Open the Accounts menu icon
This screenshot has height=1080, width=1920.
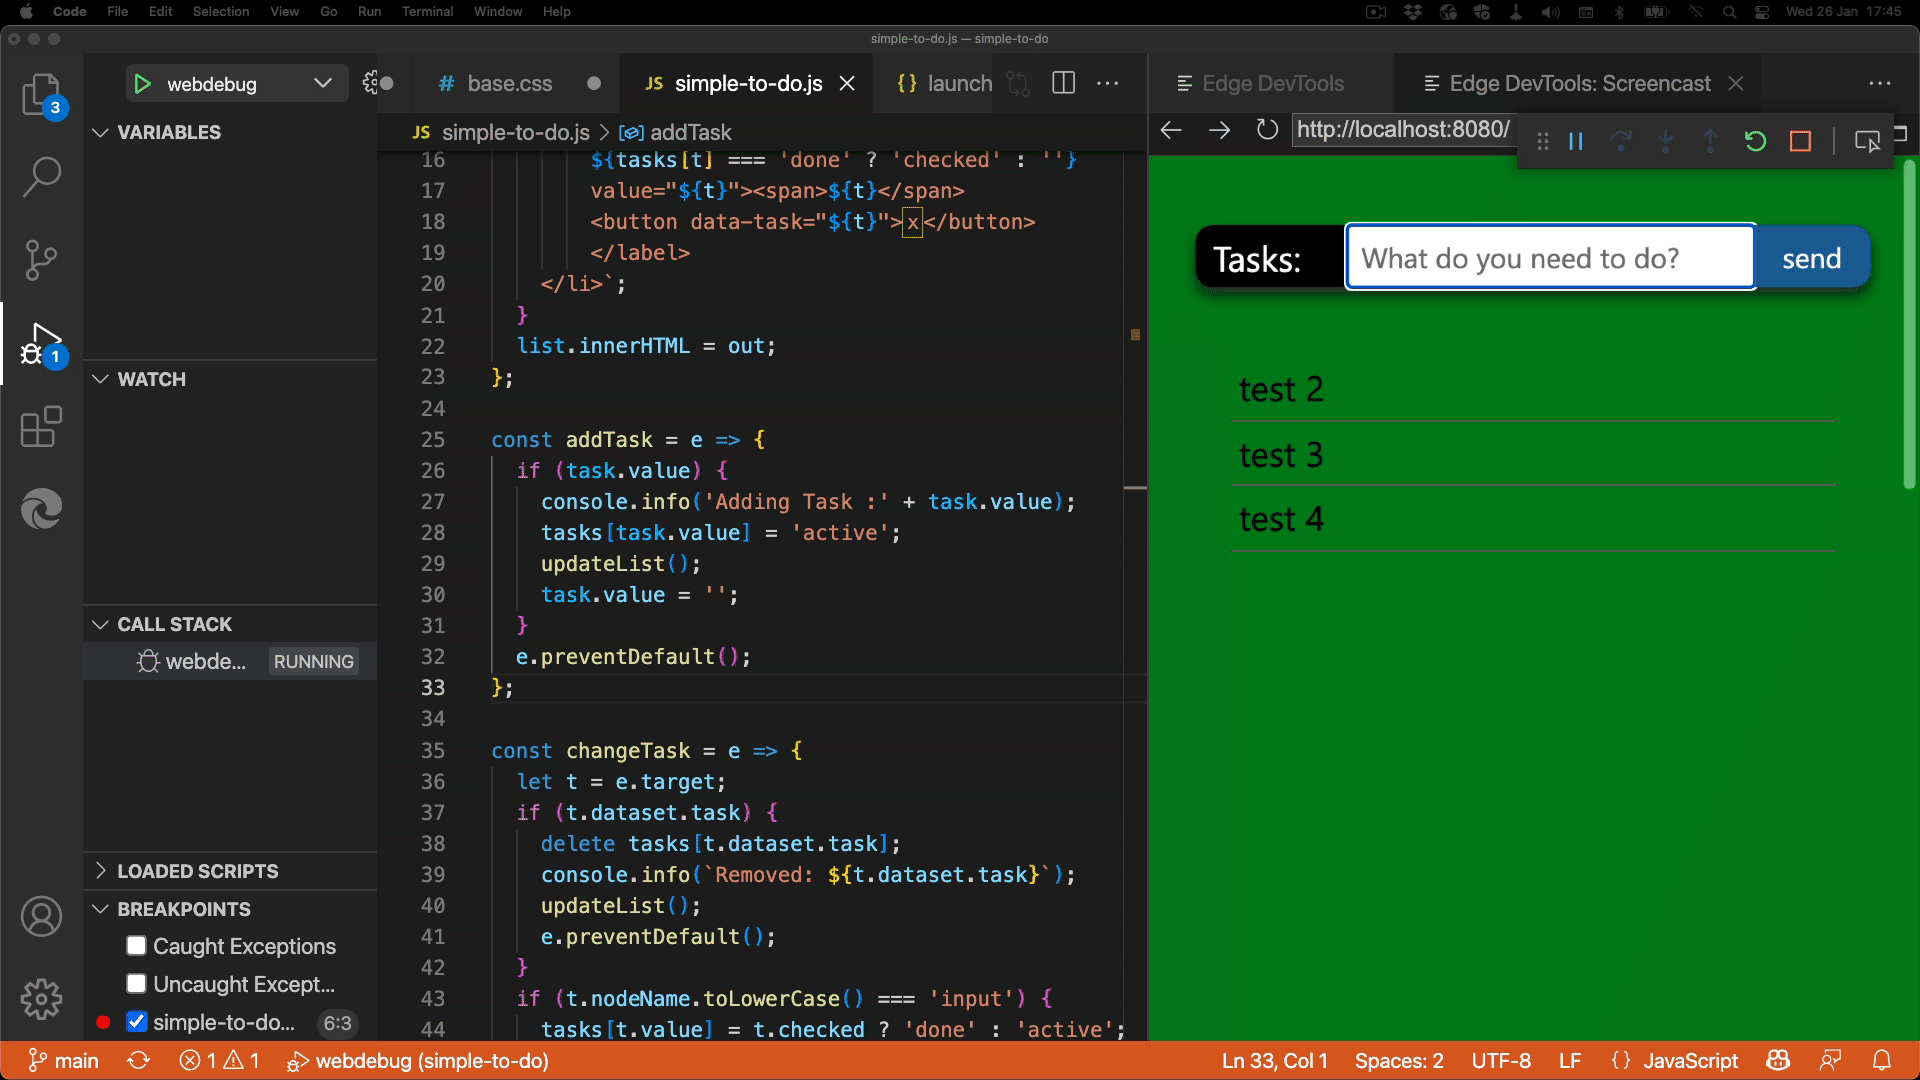click(x=41, y=917)
